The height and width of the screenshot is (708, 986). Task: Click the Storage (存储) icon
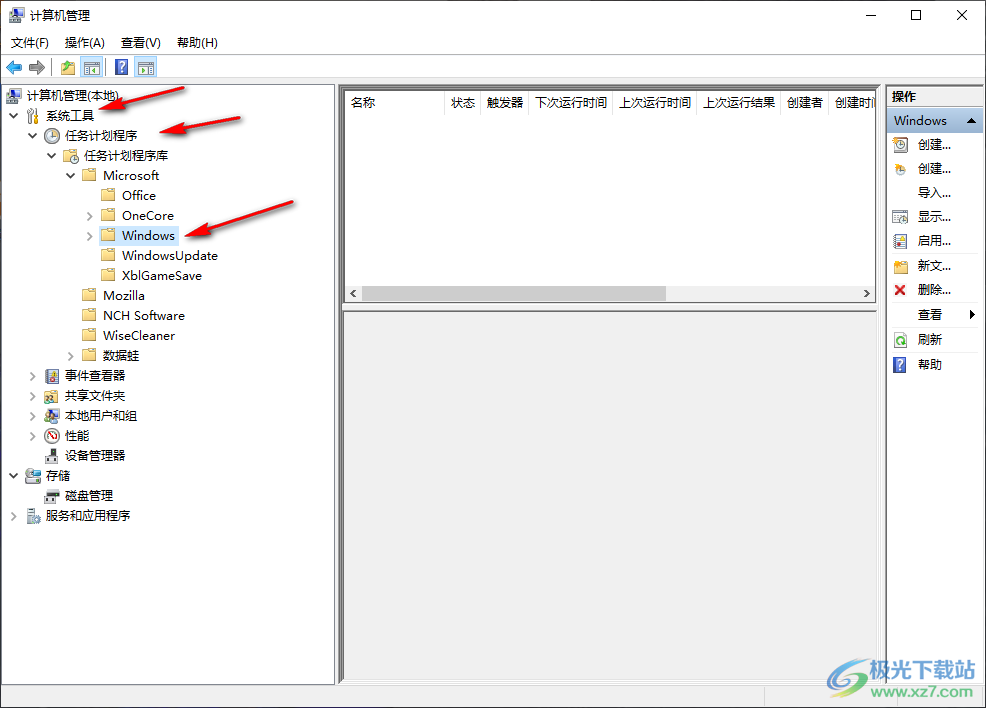[33, 476]
